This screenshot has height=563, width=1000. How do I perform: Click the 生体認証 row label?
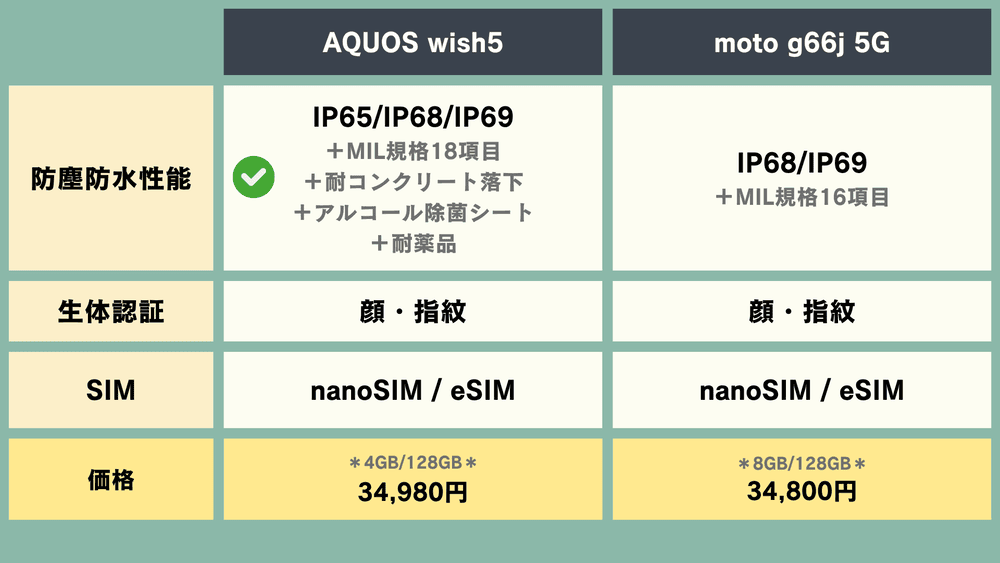(x=110, y=311)
